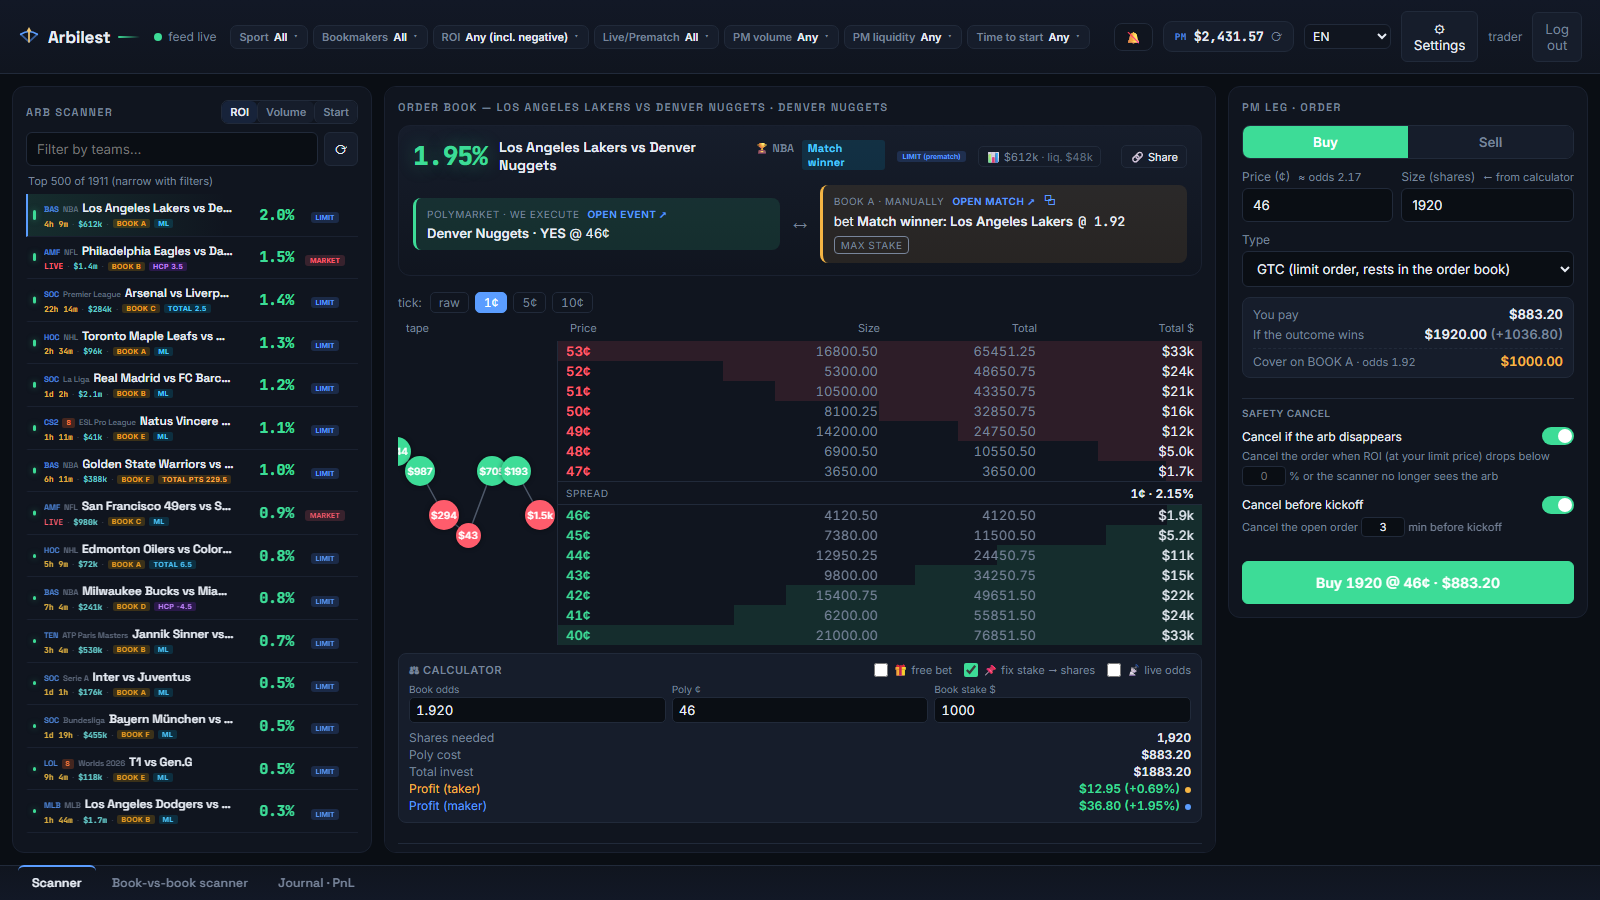Screen dimensions: 1600x900
Task: Open the Journal · PnL tab
Action: pyautogui.click(x=316, y=883)
